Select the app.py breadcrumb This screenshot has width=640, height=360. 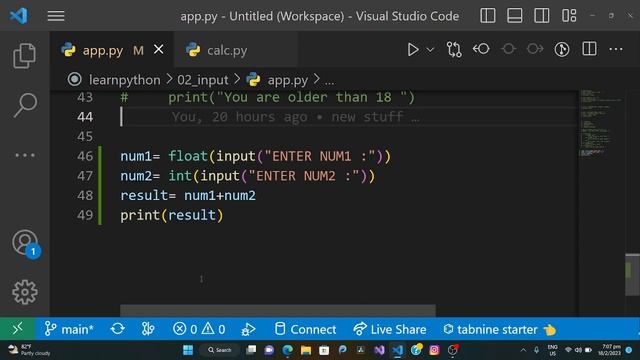tap(287, 80)
